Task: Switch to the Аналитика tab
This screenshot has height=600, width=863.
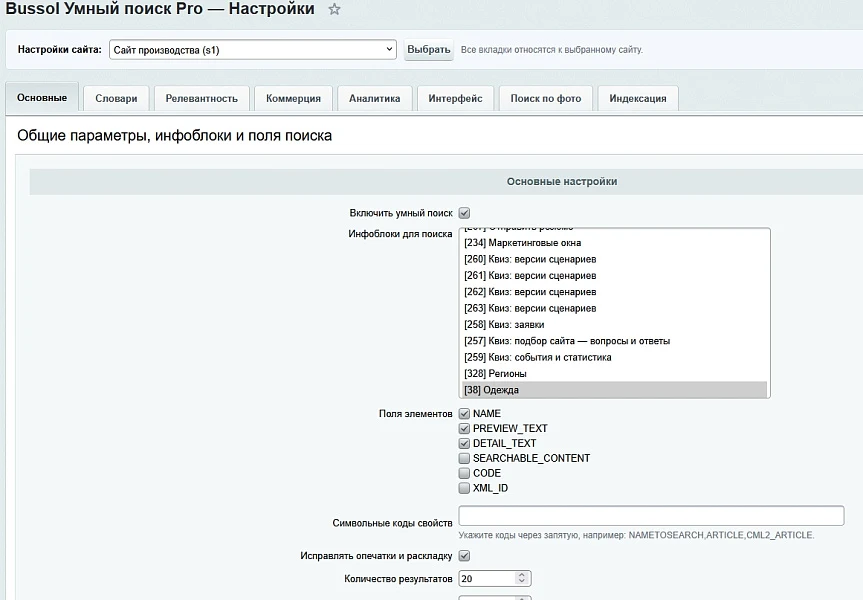Action: click(375, 99)
